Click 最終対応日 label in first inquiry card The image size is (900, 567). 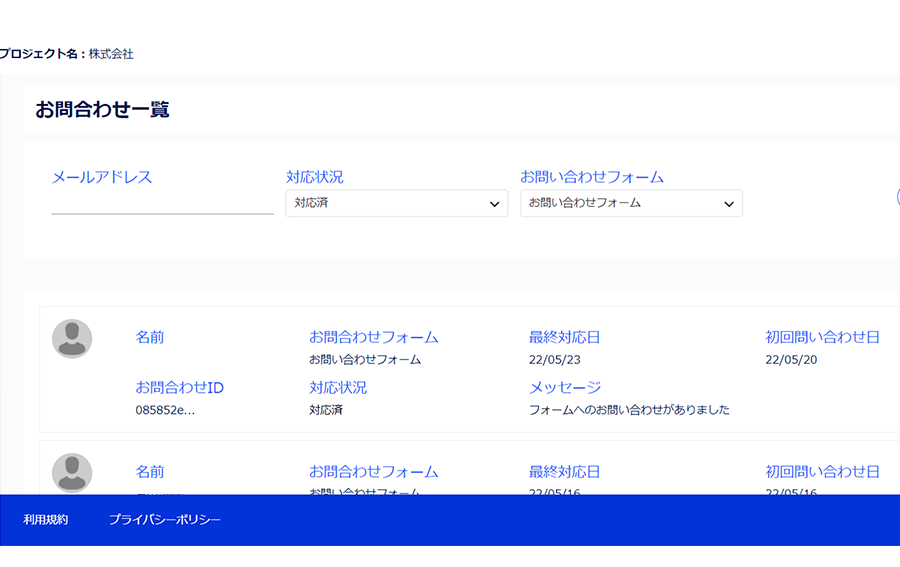564,338
